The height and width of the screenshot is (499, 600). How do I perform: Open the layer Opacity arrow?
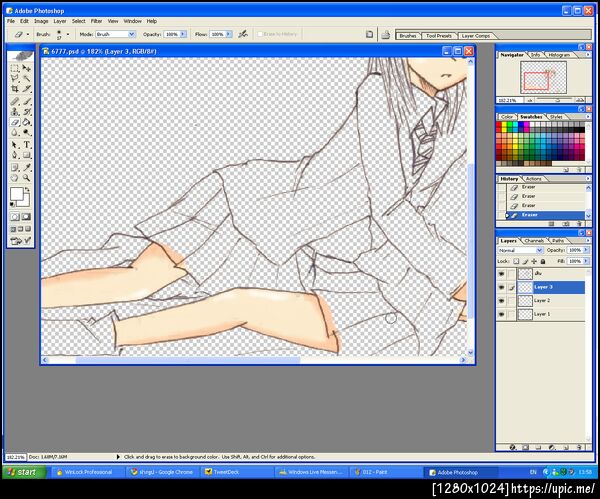pos(586,250)
